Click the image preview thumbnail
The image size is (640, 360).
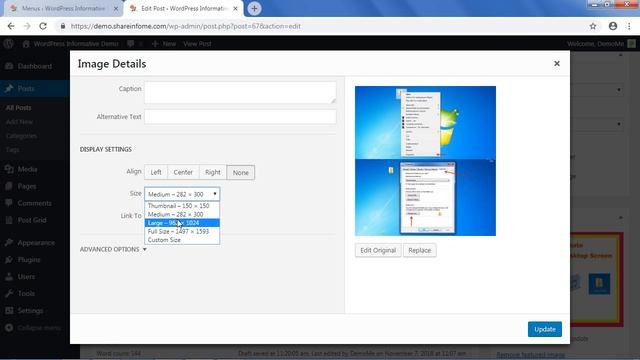click(x=425, y=161)
